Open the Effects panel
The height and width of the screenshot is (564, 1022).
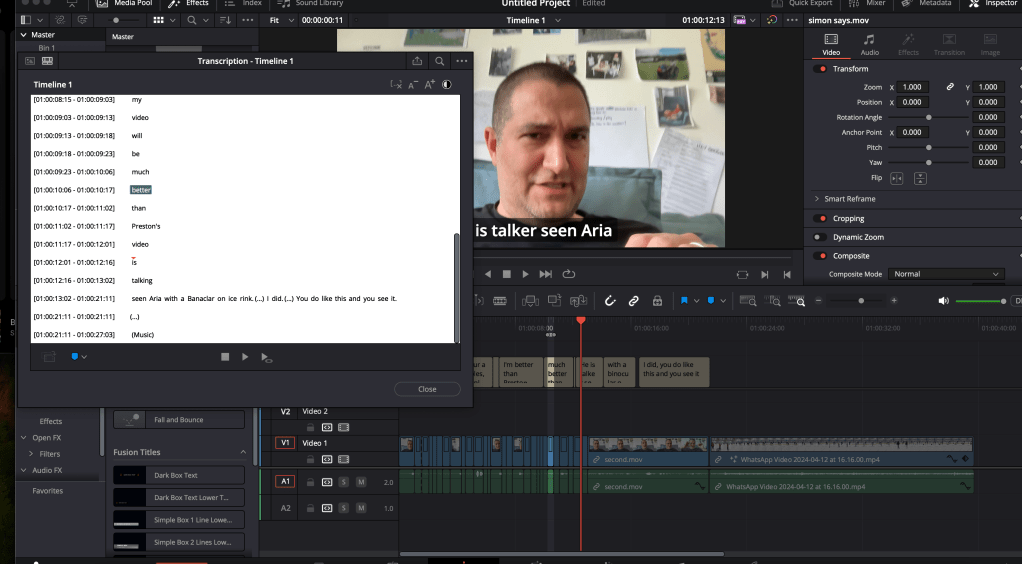click(x=188, y=4)
